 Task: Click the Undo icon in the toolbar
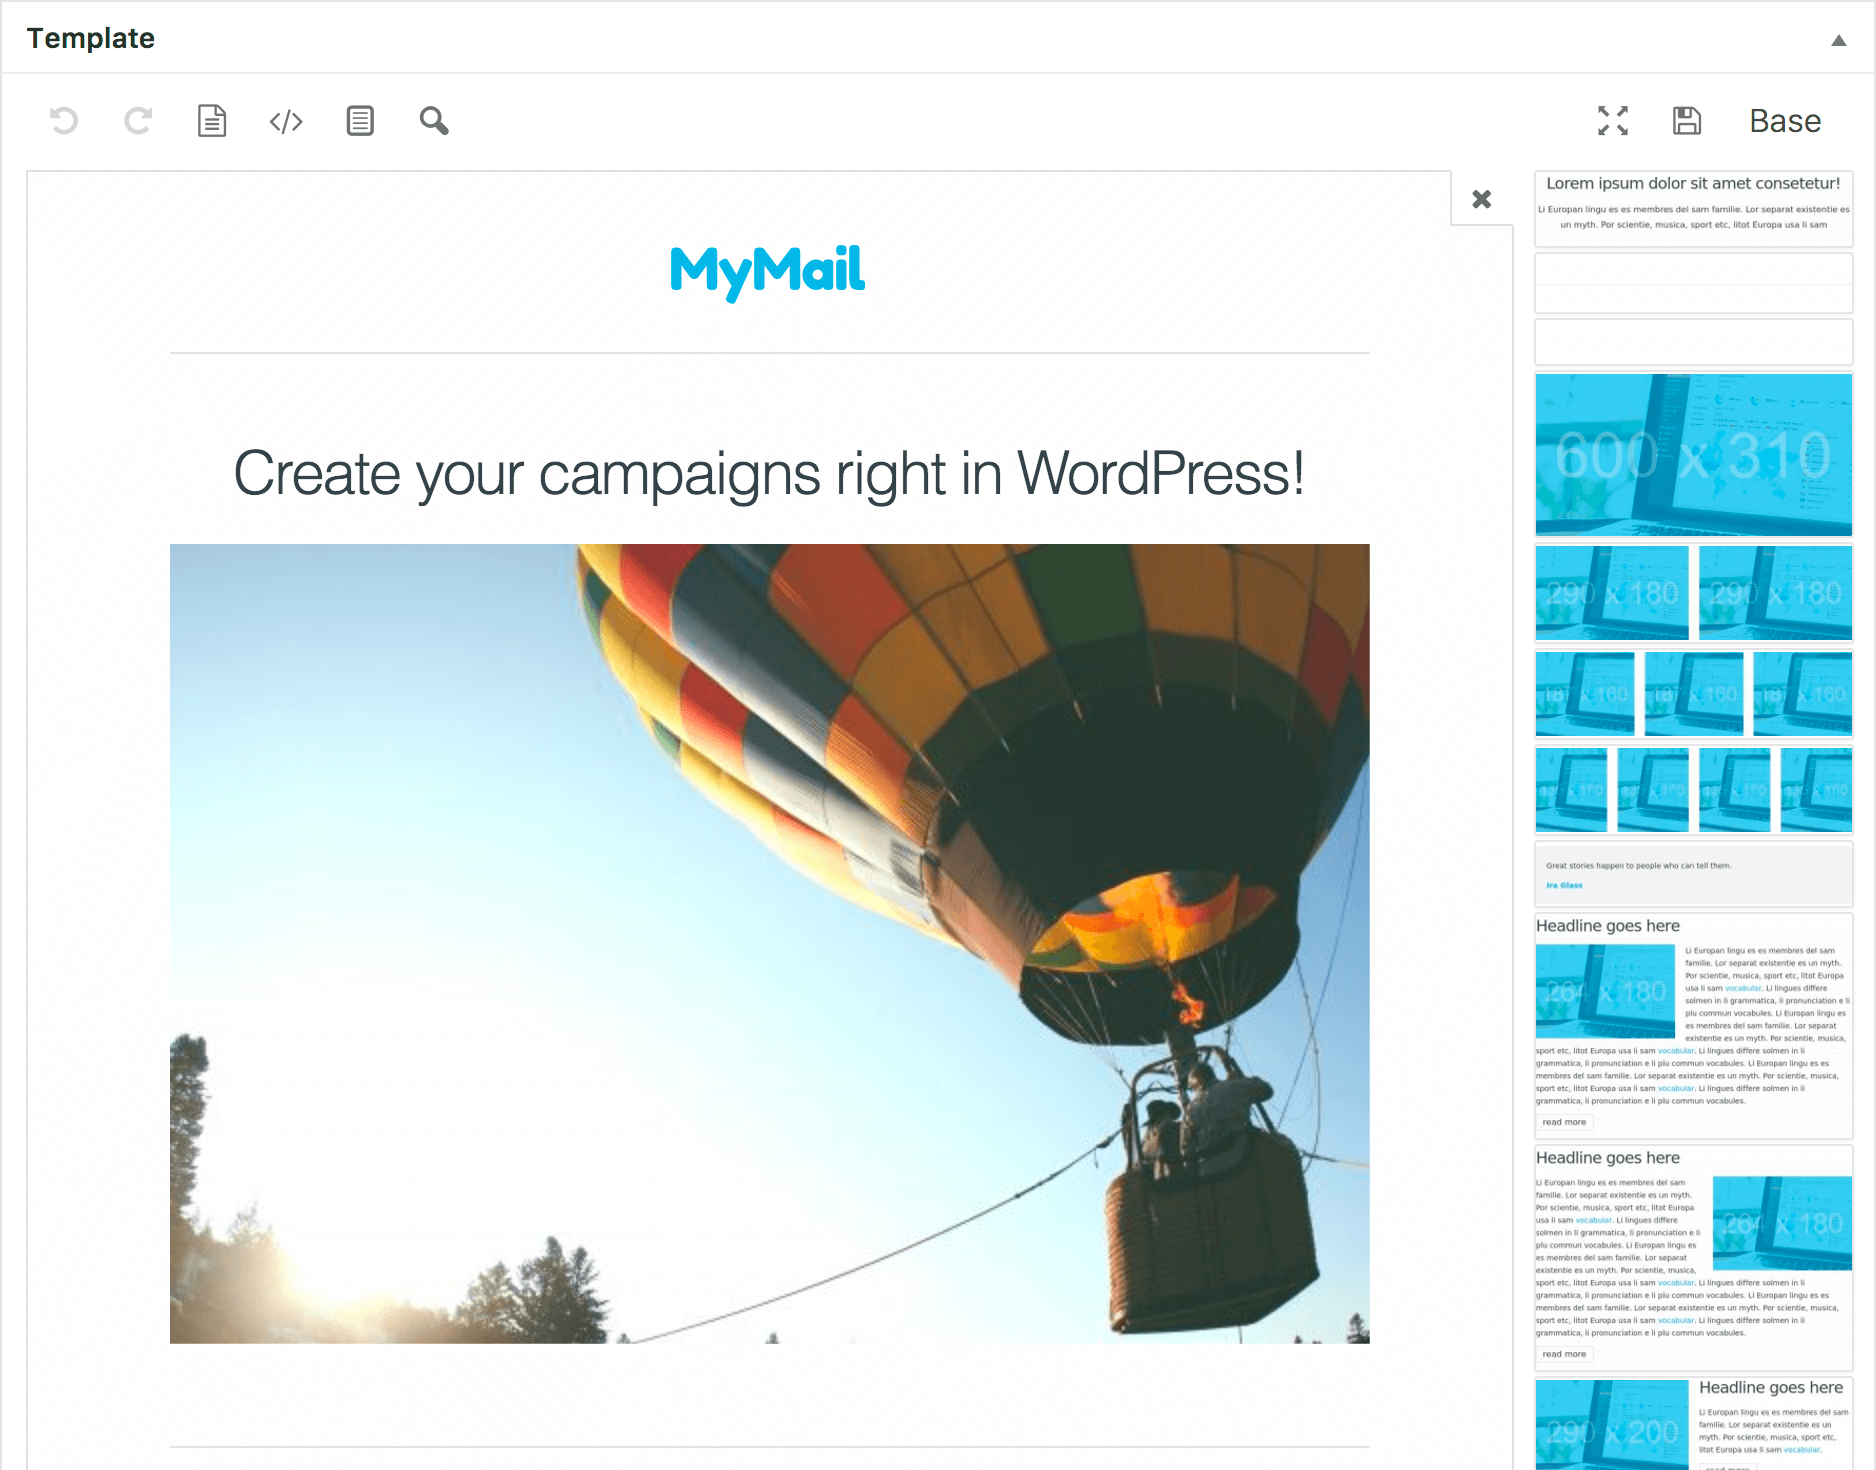63,121
